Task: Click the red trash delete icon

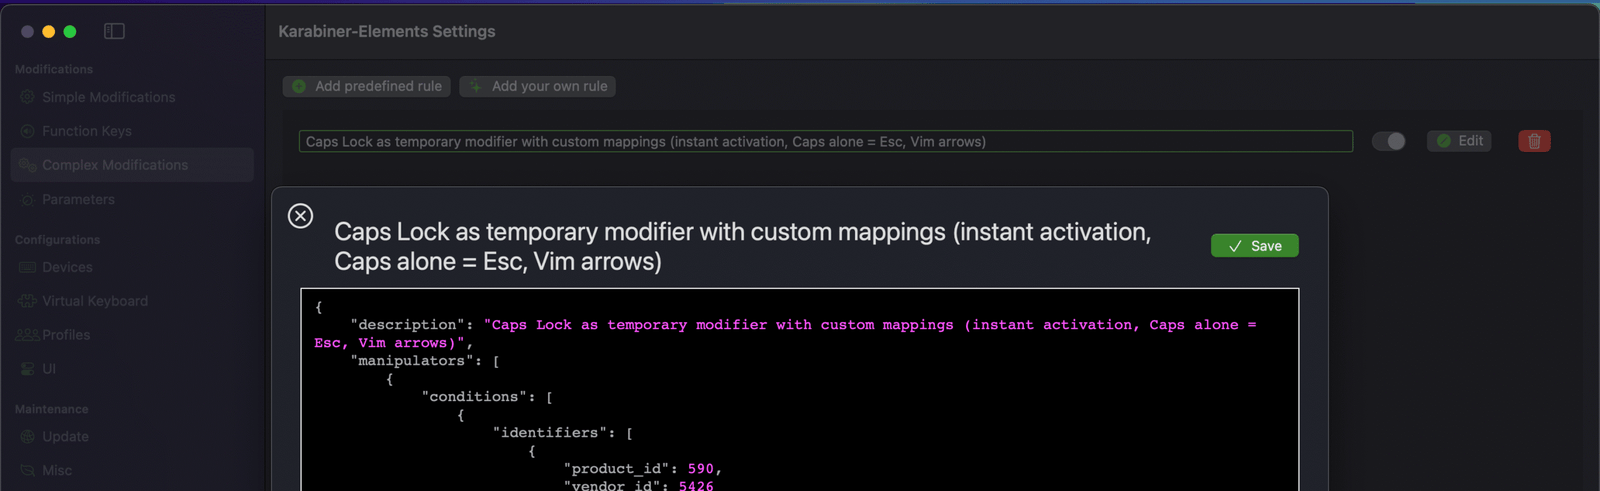Action: point(1534,141)
